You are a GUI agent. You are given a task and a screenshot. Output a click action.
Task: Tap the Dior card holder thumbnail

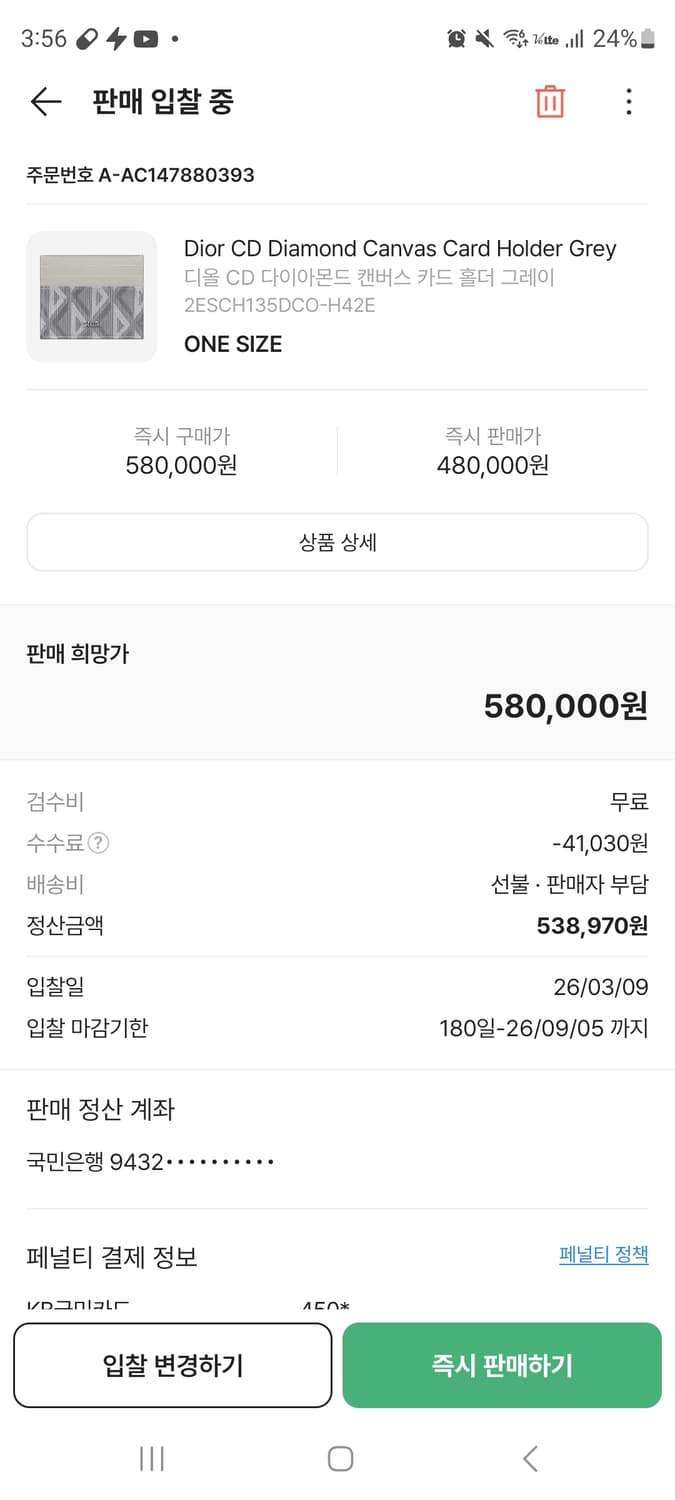[x=91, y=297]
